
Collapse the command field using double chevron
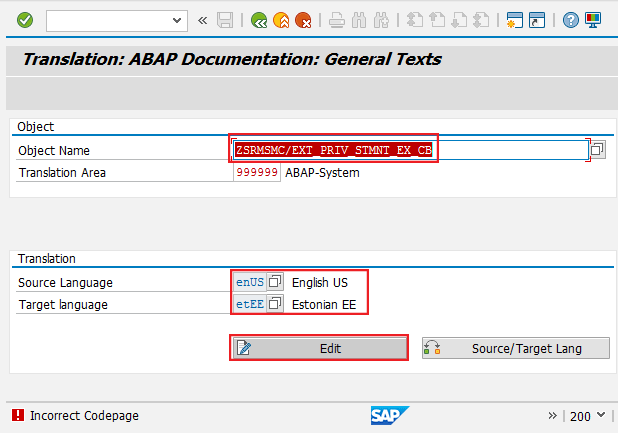pyautogui.click(x=203, y=20)
